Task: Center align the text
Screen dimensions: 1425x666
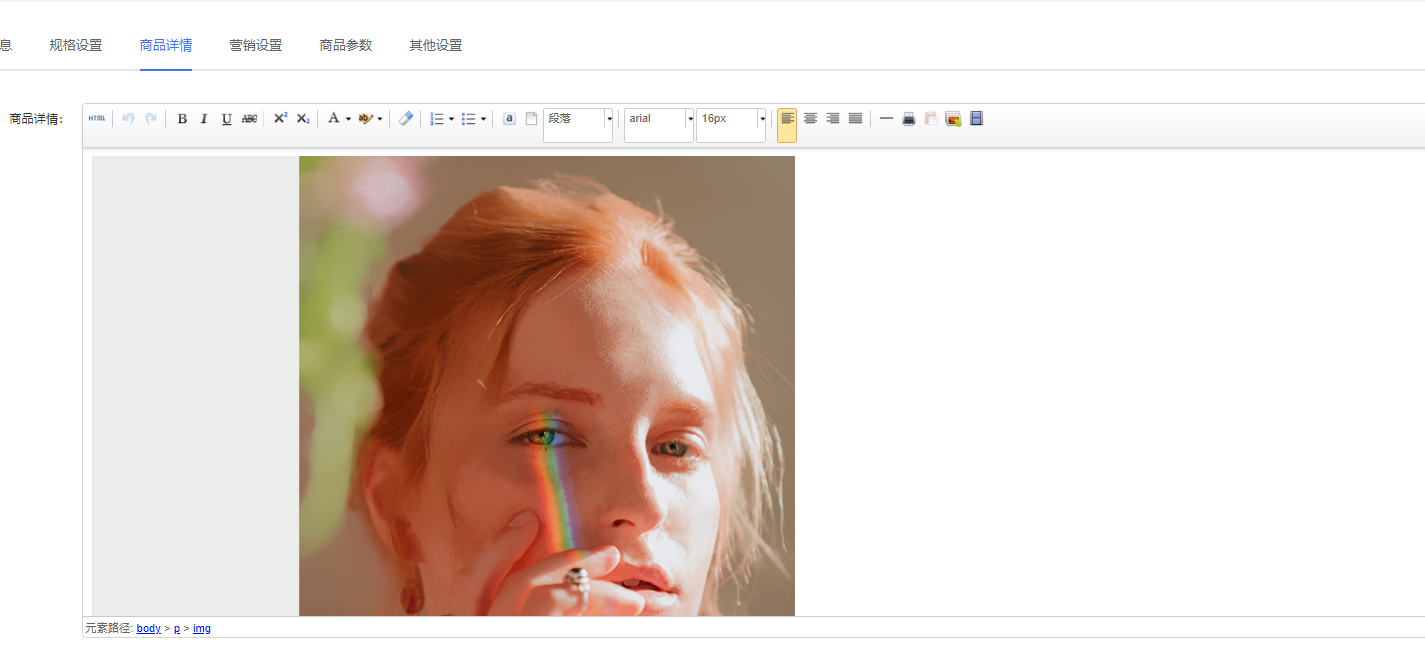Action: click(810, 119)
